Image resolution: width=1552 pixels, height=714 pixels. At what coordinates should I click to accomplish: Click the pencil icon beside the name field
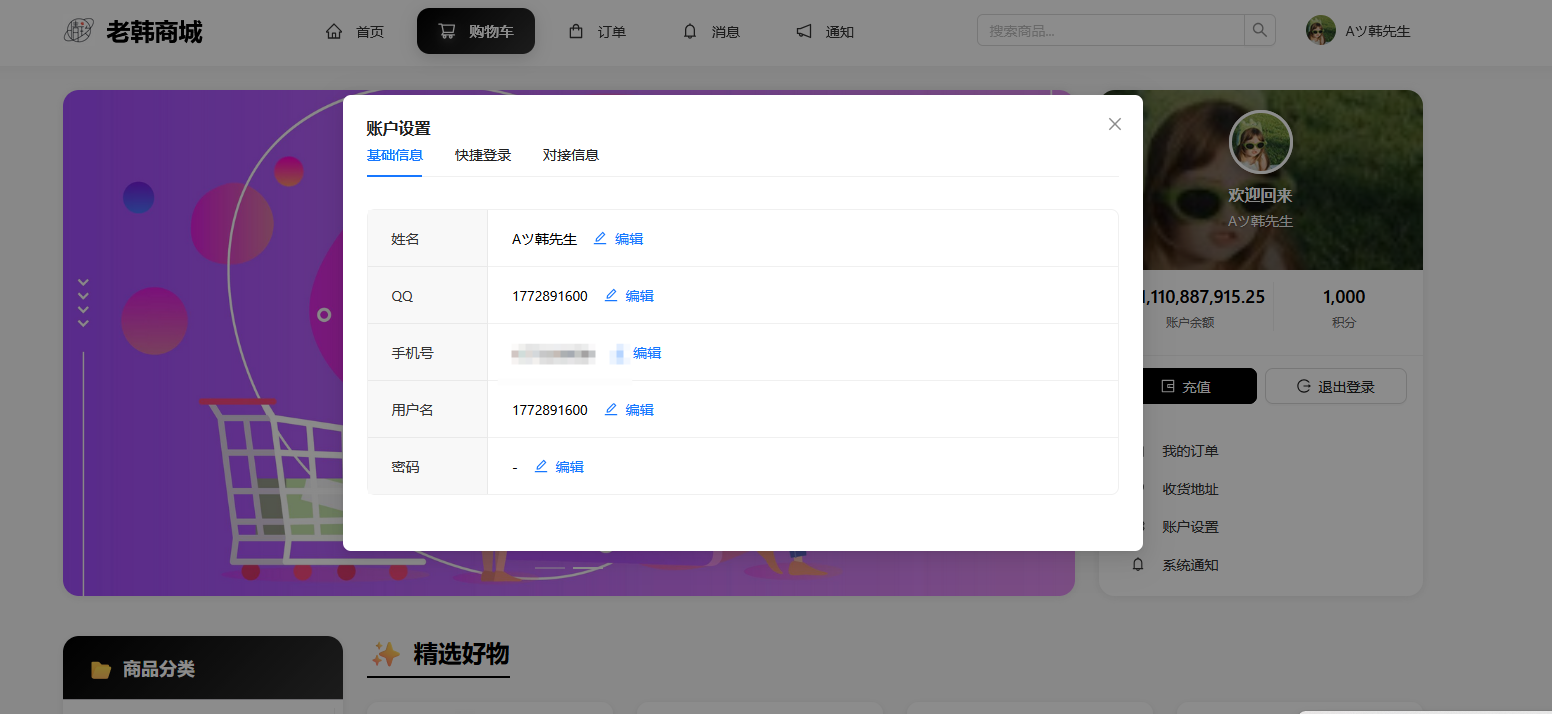[x=600, y=239]
